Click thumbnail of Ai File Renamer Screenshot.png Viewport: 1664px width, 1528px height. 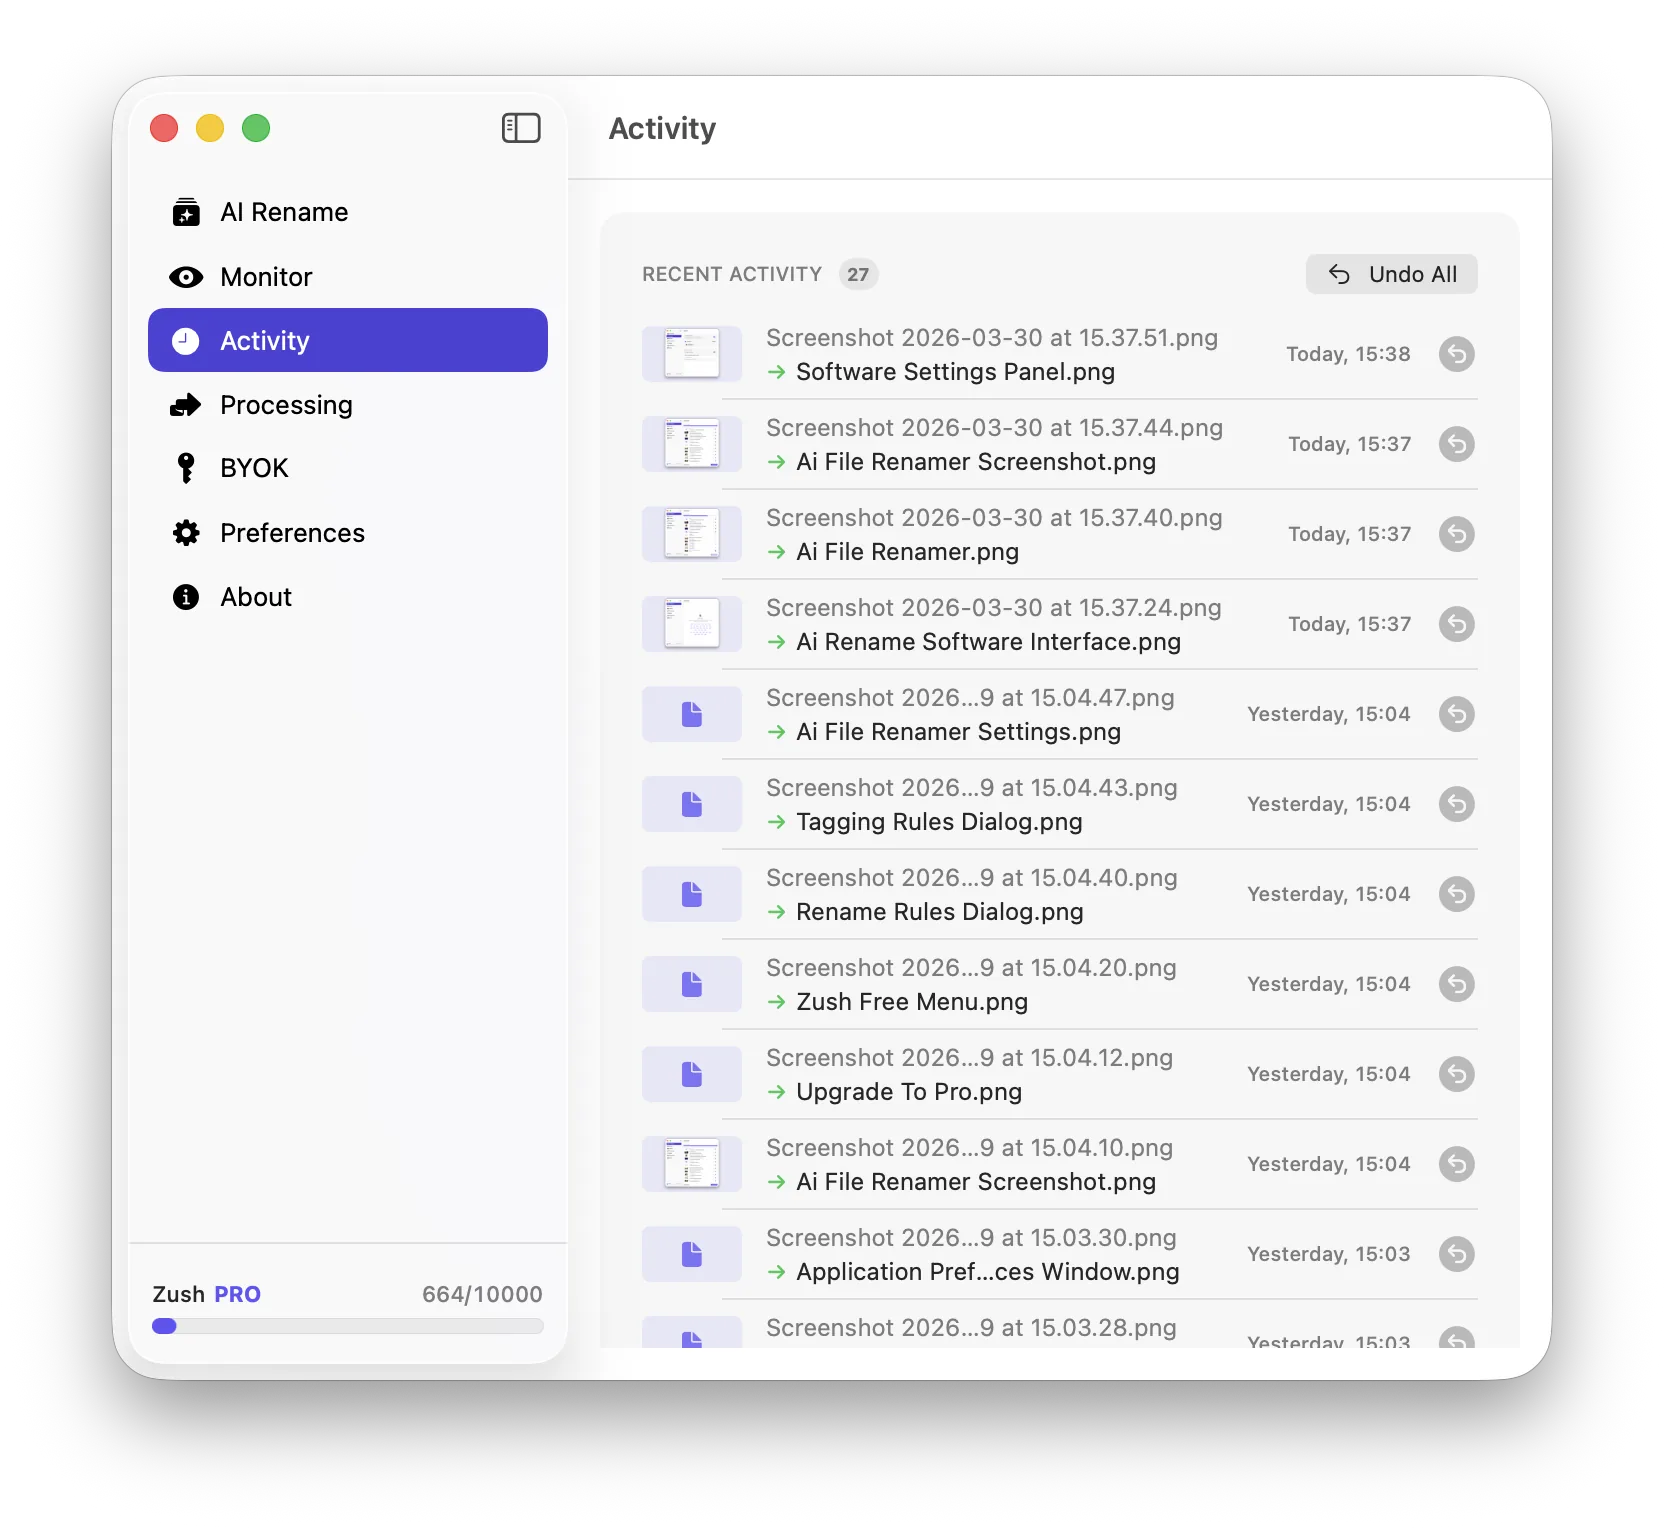(692, 445)
